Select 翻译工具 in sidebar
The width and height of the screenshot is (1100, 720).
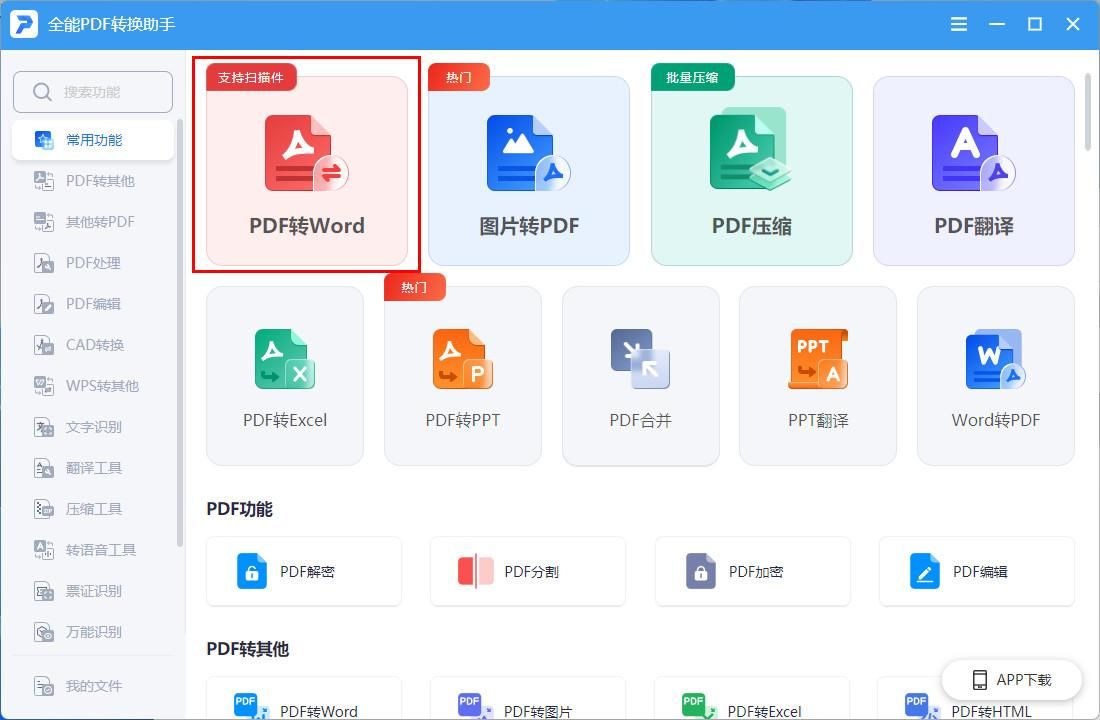tap(93, 468)
